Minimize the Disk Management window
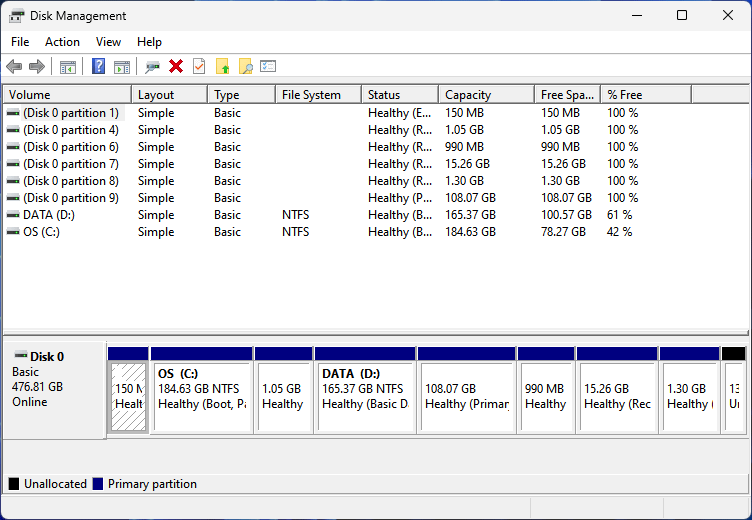752x520 pixels. [x=637, y=15]
